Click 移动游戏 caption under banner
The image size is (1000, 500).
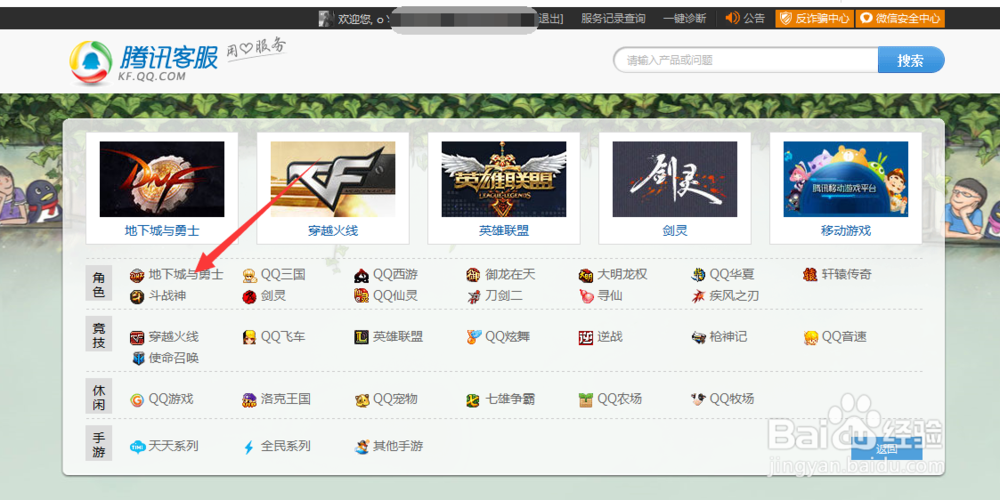846,231
